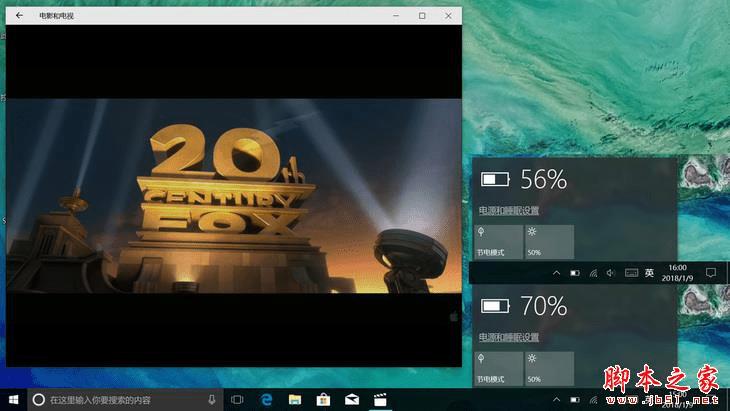
Task: Minimize the Movies & TV window
Action: coord(396,15)
